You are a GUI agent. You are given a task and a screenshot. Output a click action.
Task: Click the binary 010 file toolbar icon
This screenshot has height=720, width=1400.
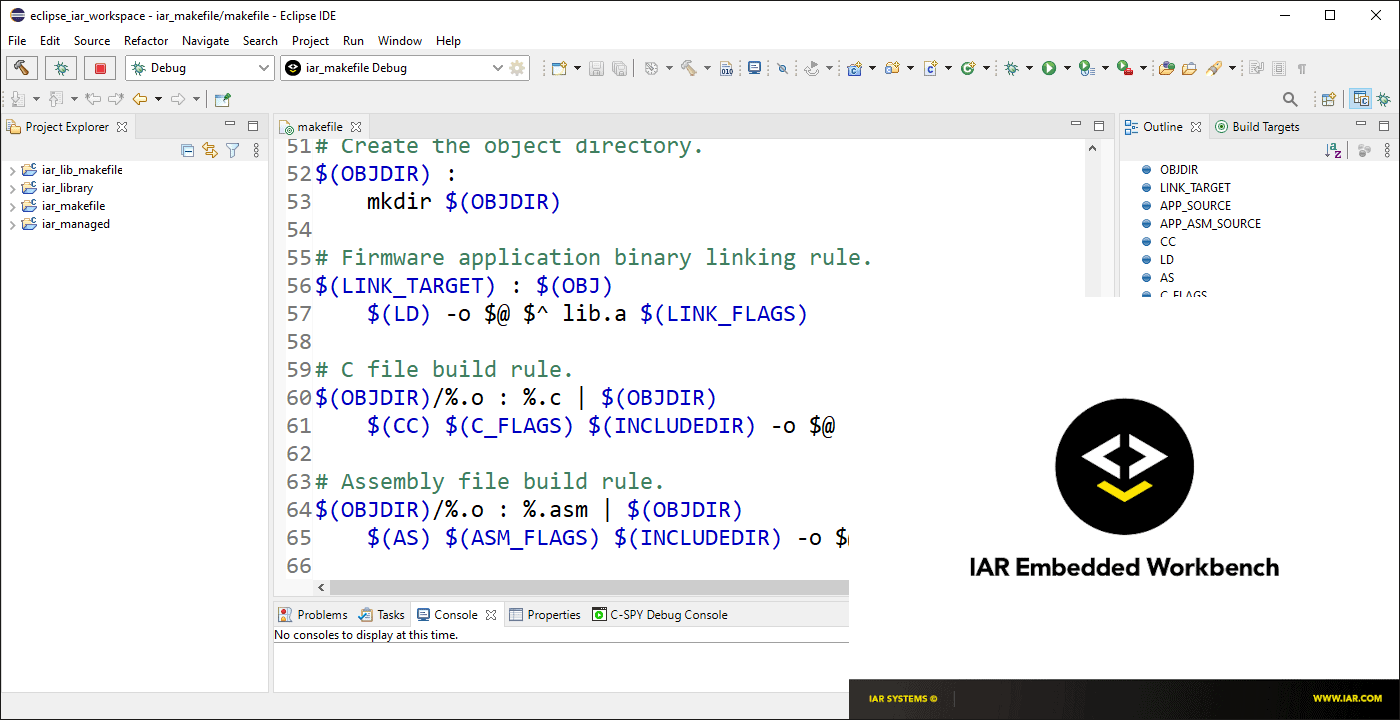728,68
